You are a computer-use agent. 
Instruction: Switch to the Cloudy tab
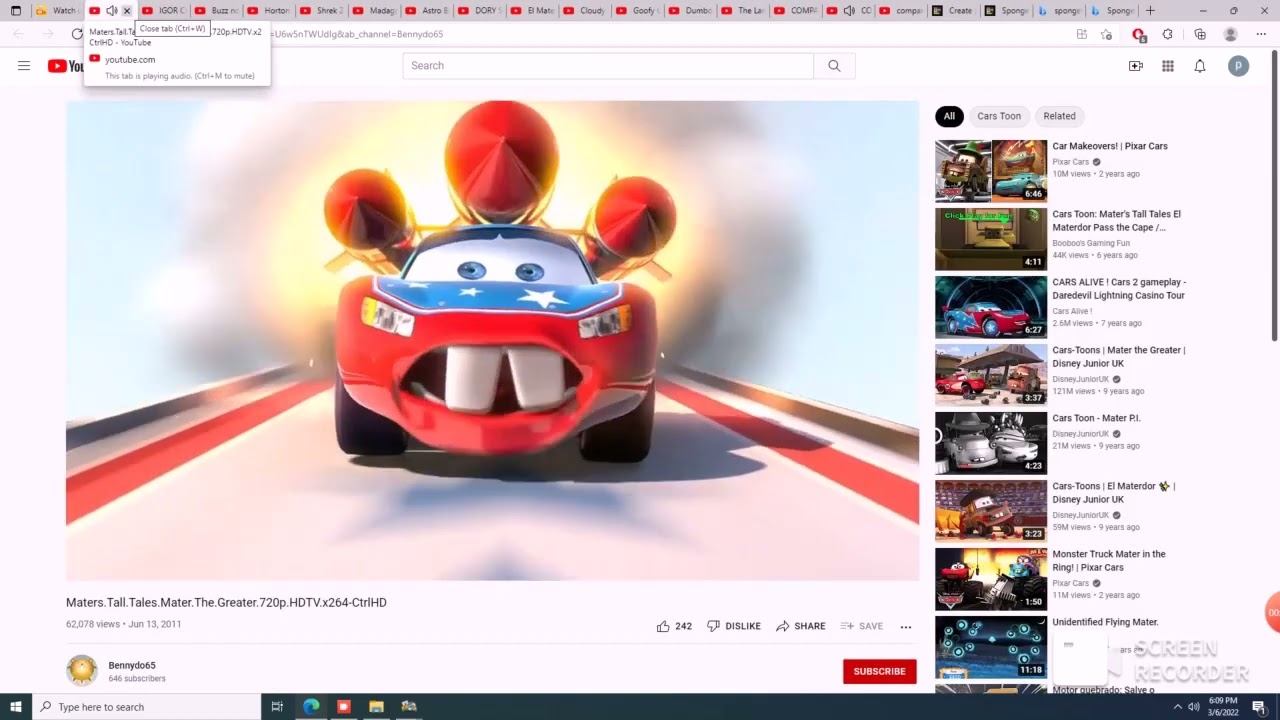585,11
